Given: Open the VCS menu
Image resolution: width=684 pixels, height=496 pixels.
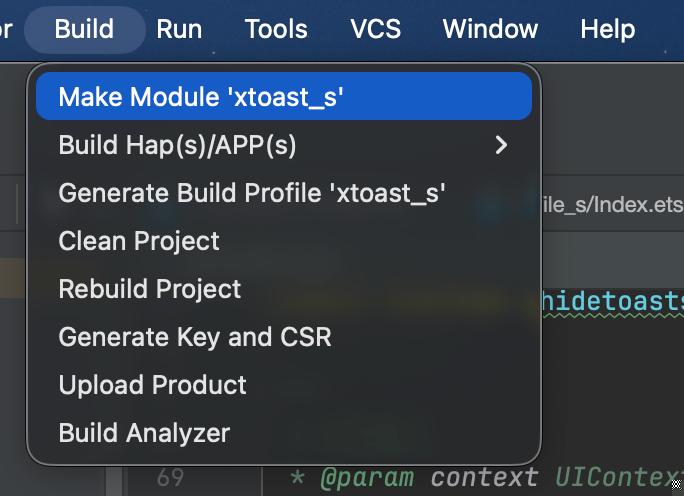Looking at the screenshot, I should point(375,29).
